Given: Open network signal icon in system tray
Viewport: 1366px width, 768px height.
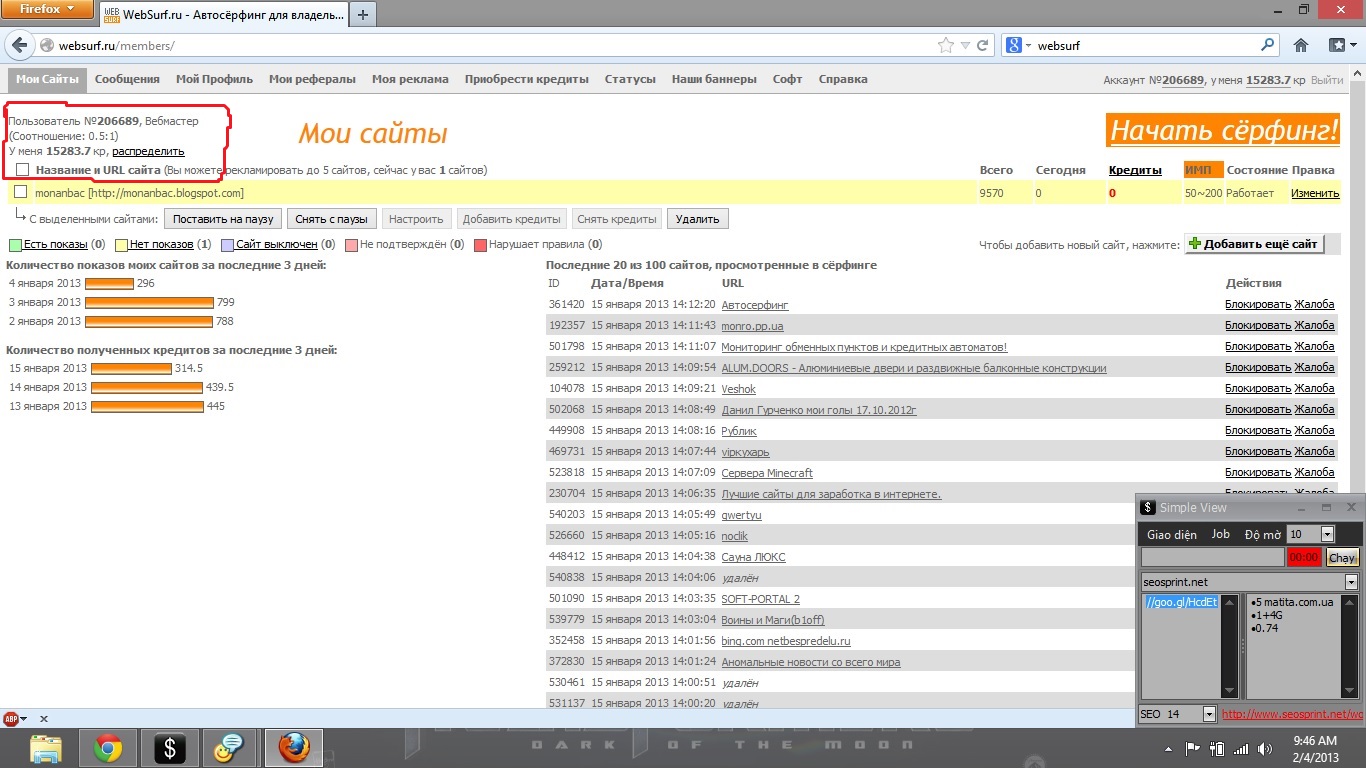Looking at the screenshot, I should tap(1241, 748).
